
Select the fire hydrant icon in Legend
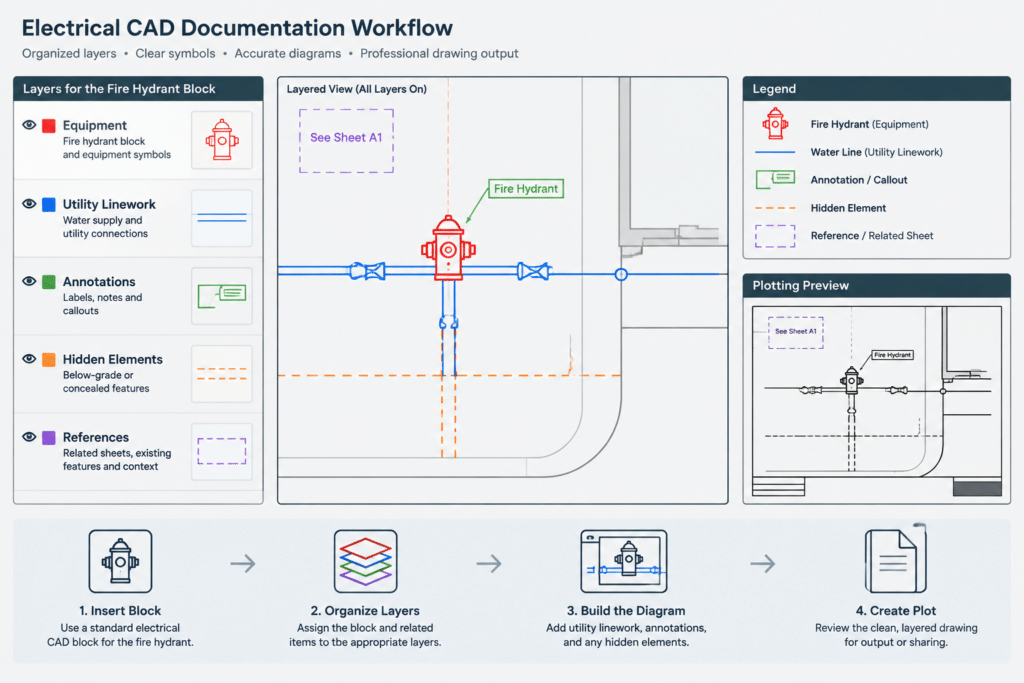click(x=775, y=123)
